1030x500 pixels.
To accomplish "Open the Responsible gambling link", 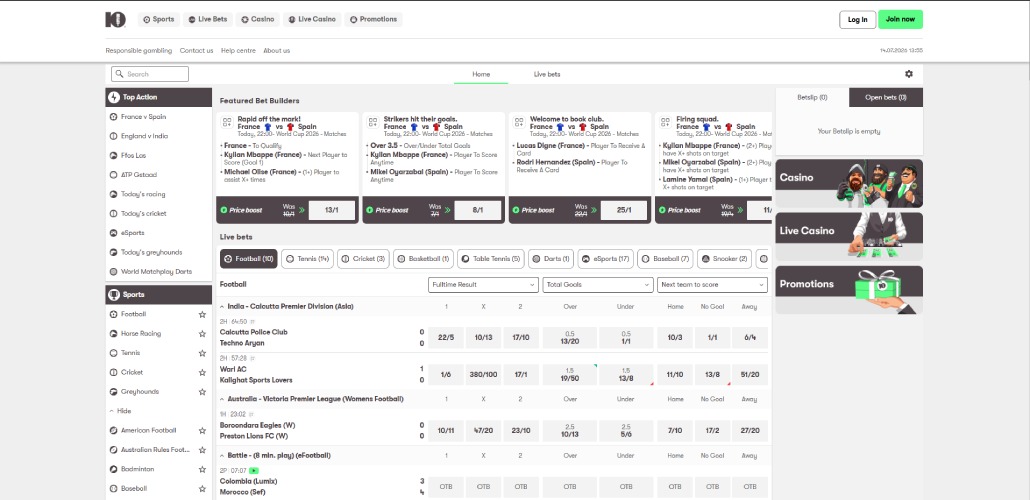I will 139,51.
